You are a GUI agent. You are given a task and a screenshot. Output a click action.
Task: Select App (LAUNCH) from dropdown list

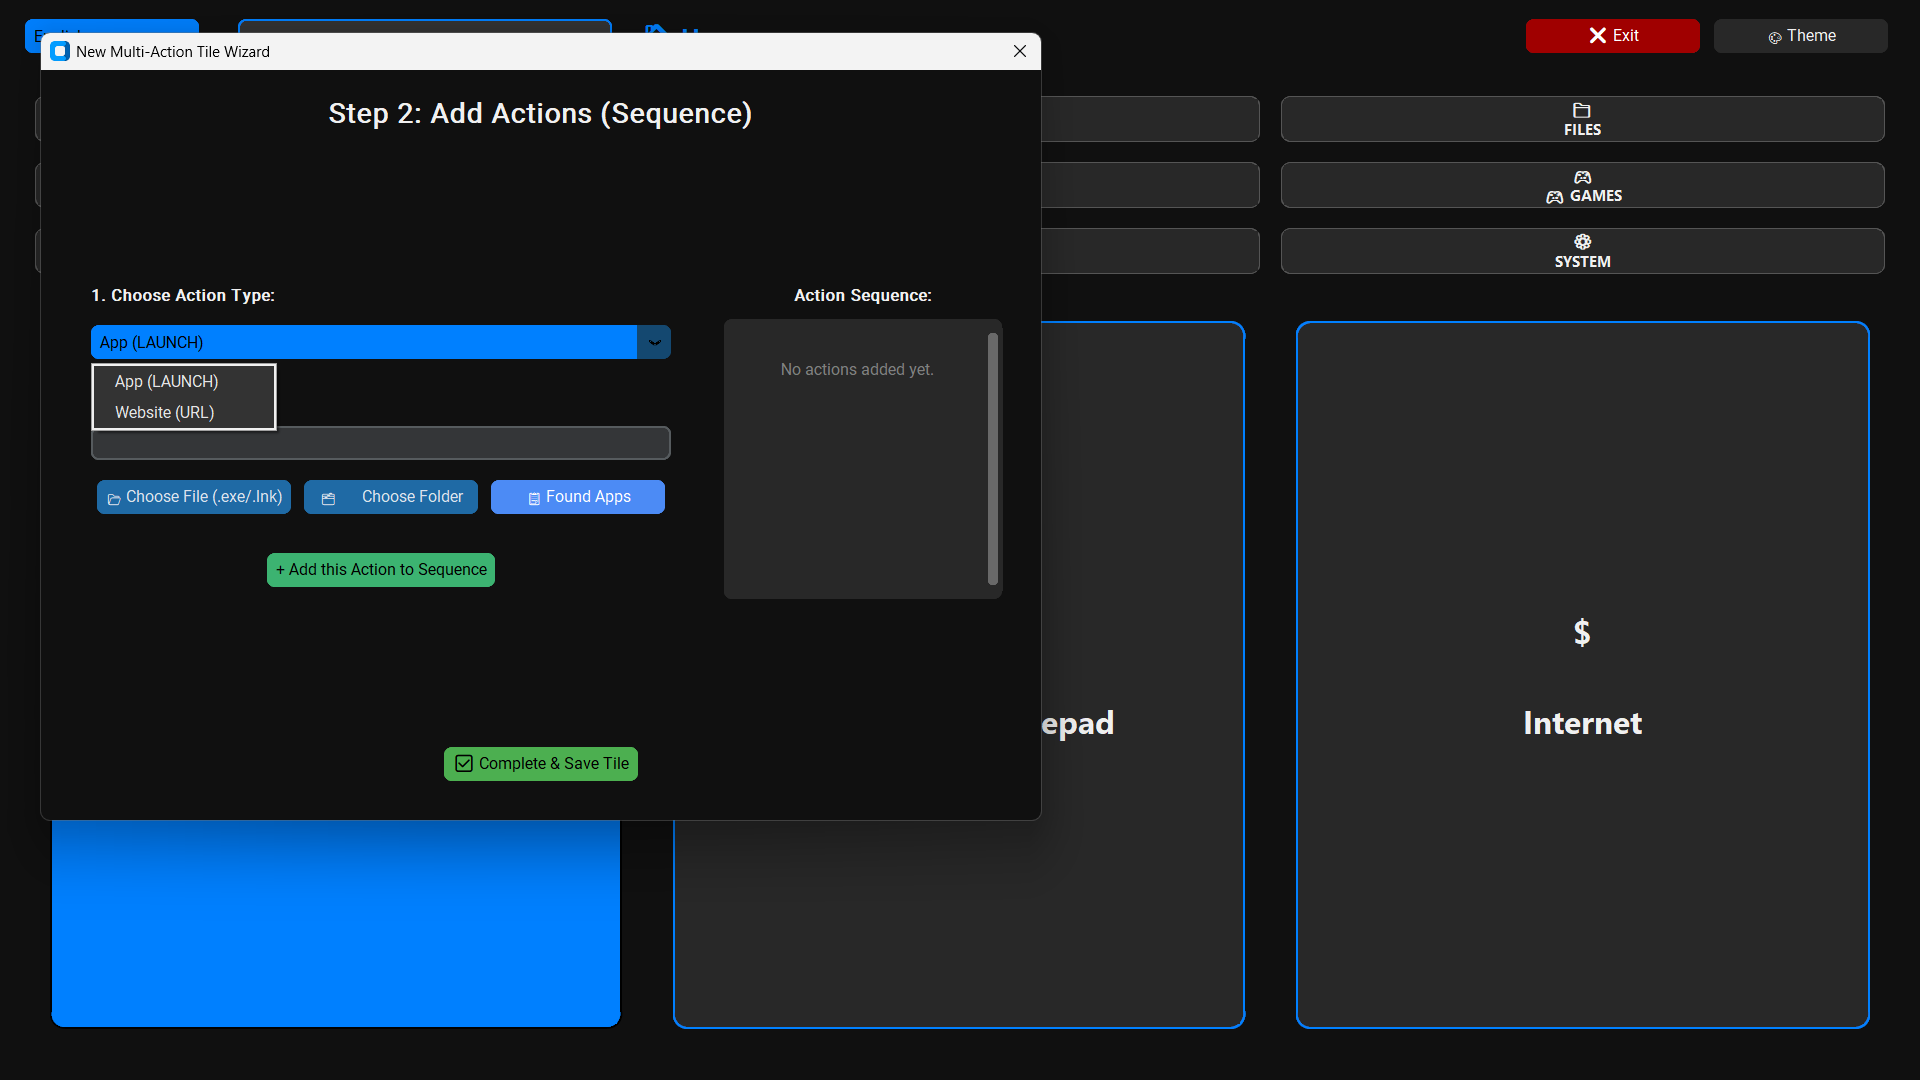pyautogui.click(x=166, y=382)
